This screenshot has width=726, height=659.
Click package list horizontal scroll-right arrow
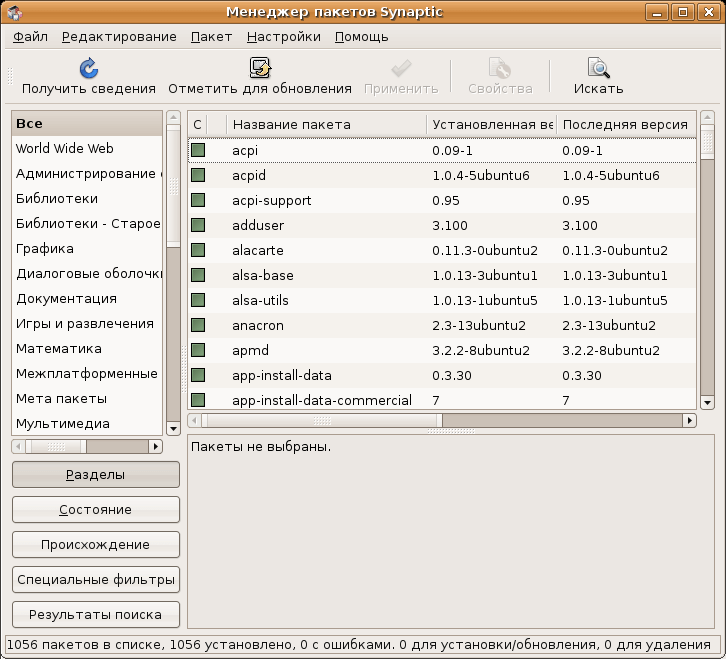click(x=689, y=421)
